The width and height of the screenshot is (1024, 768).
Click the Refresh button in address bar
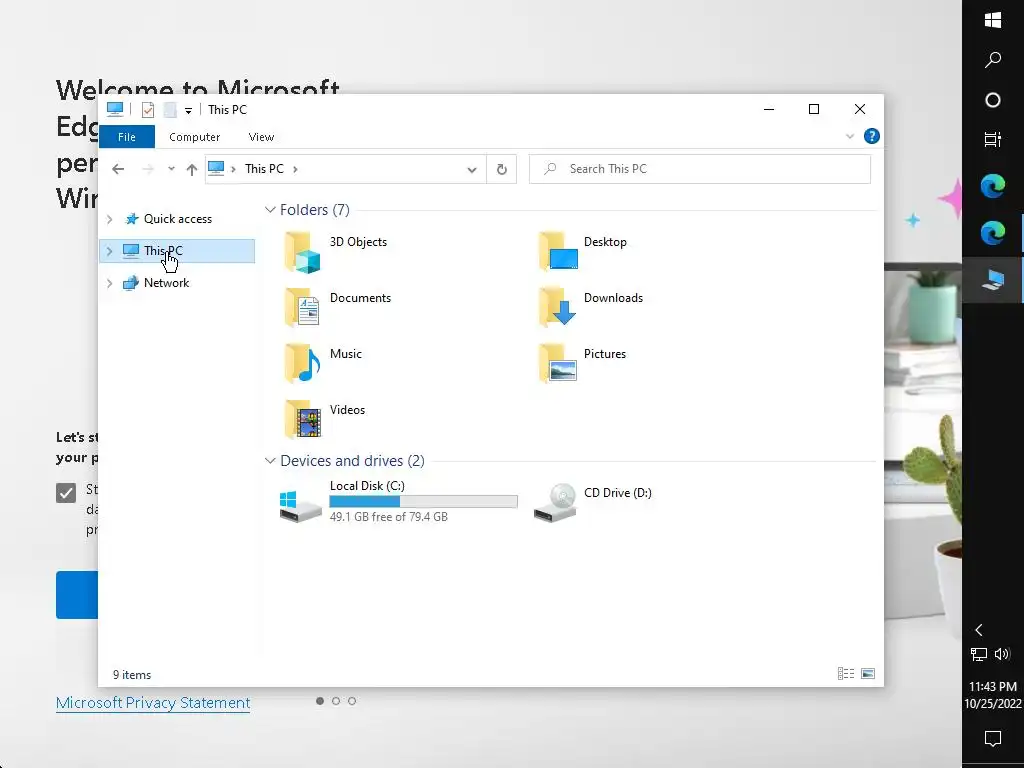pyautogui.click(x=502, y=169)
